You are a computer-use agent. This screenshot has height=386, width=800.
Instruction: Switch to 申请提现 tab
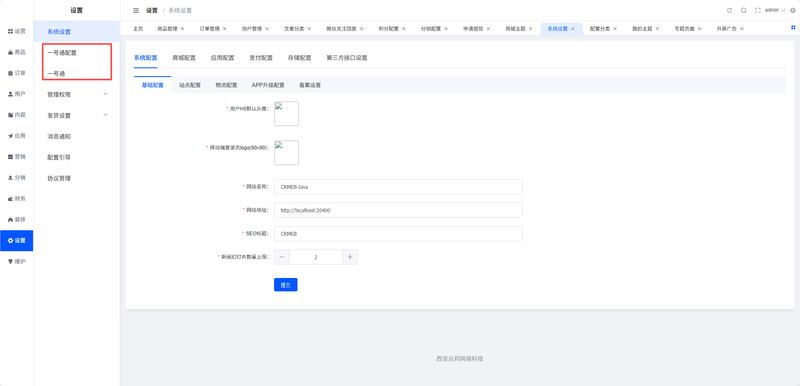coord(473,29)
